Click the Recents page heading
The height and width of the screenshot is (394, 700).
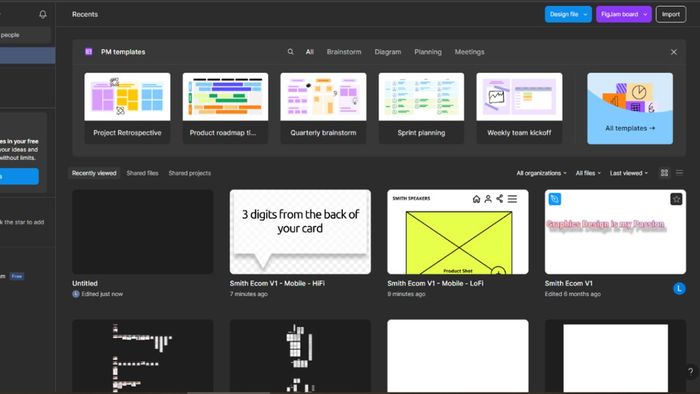pos(85,14)
